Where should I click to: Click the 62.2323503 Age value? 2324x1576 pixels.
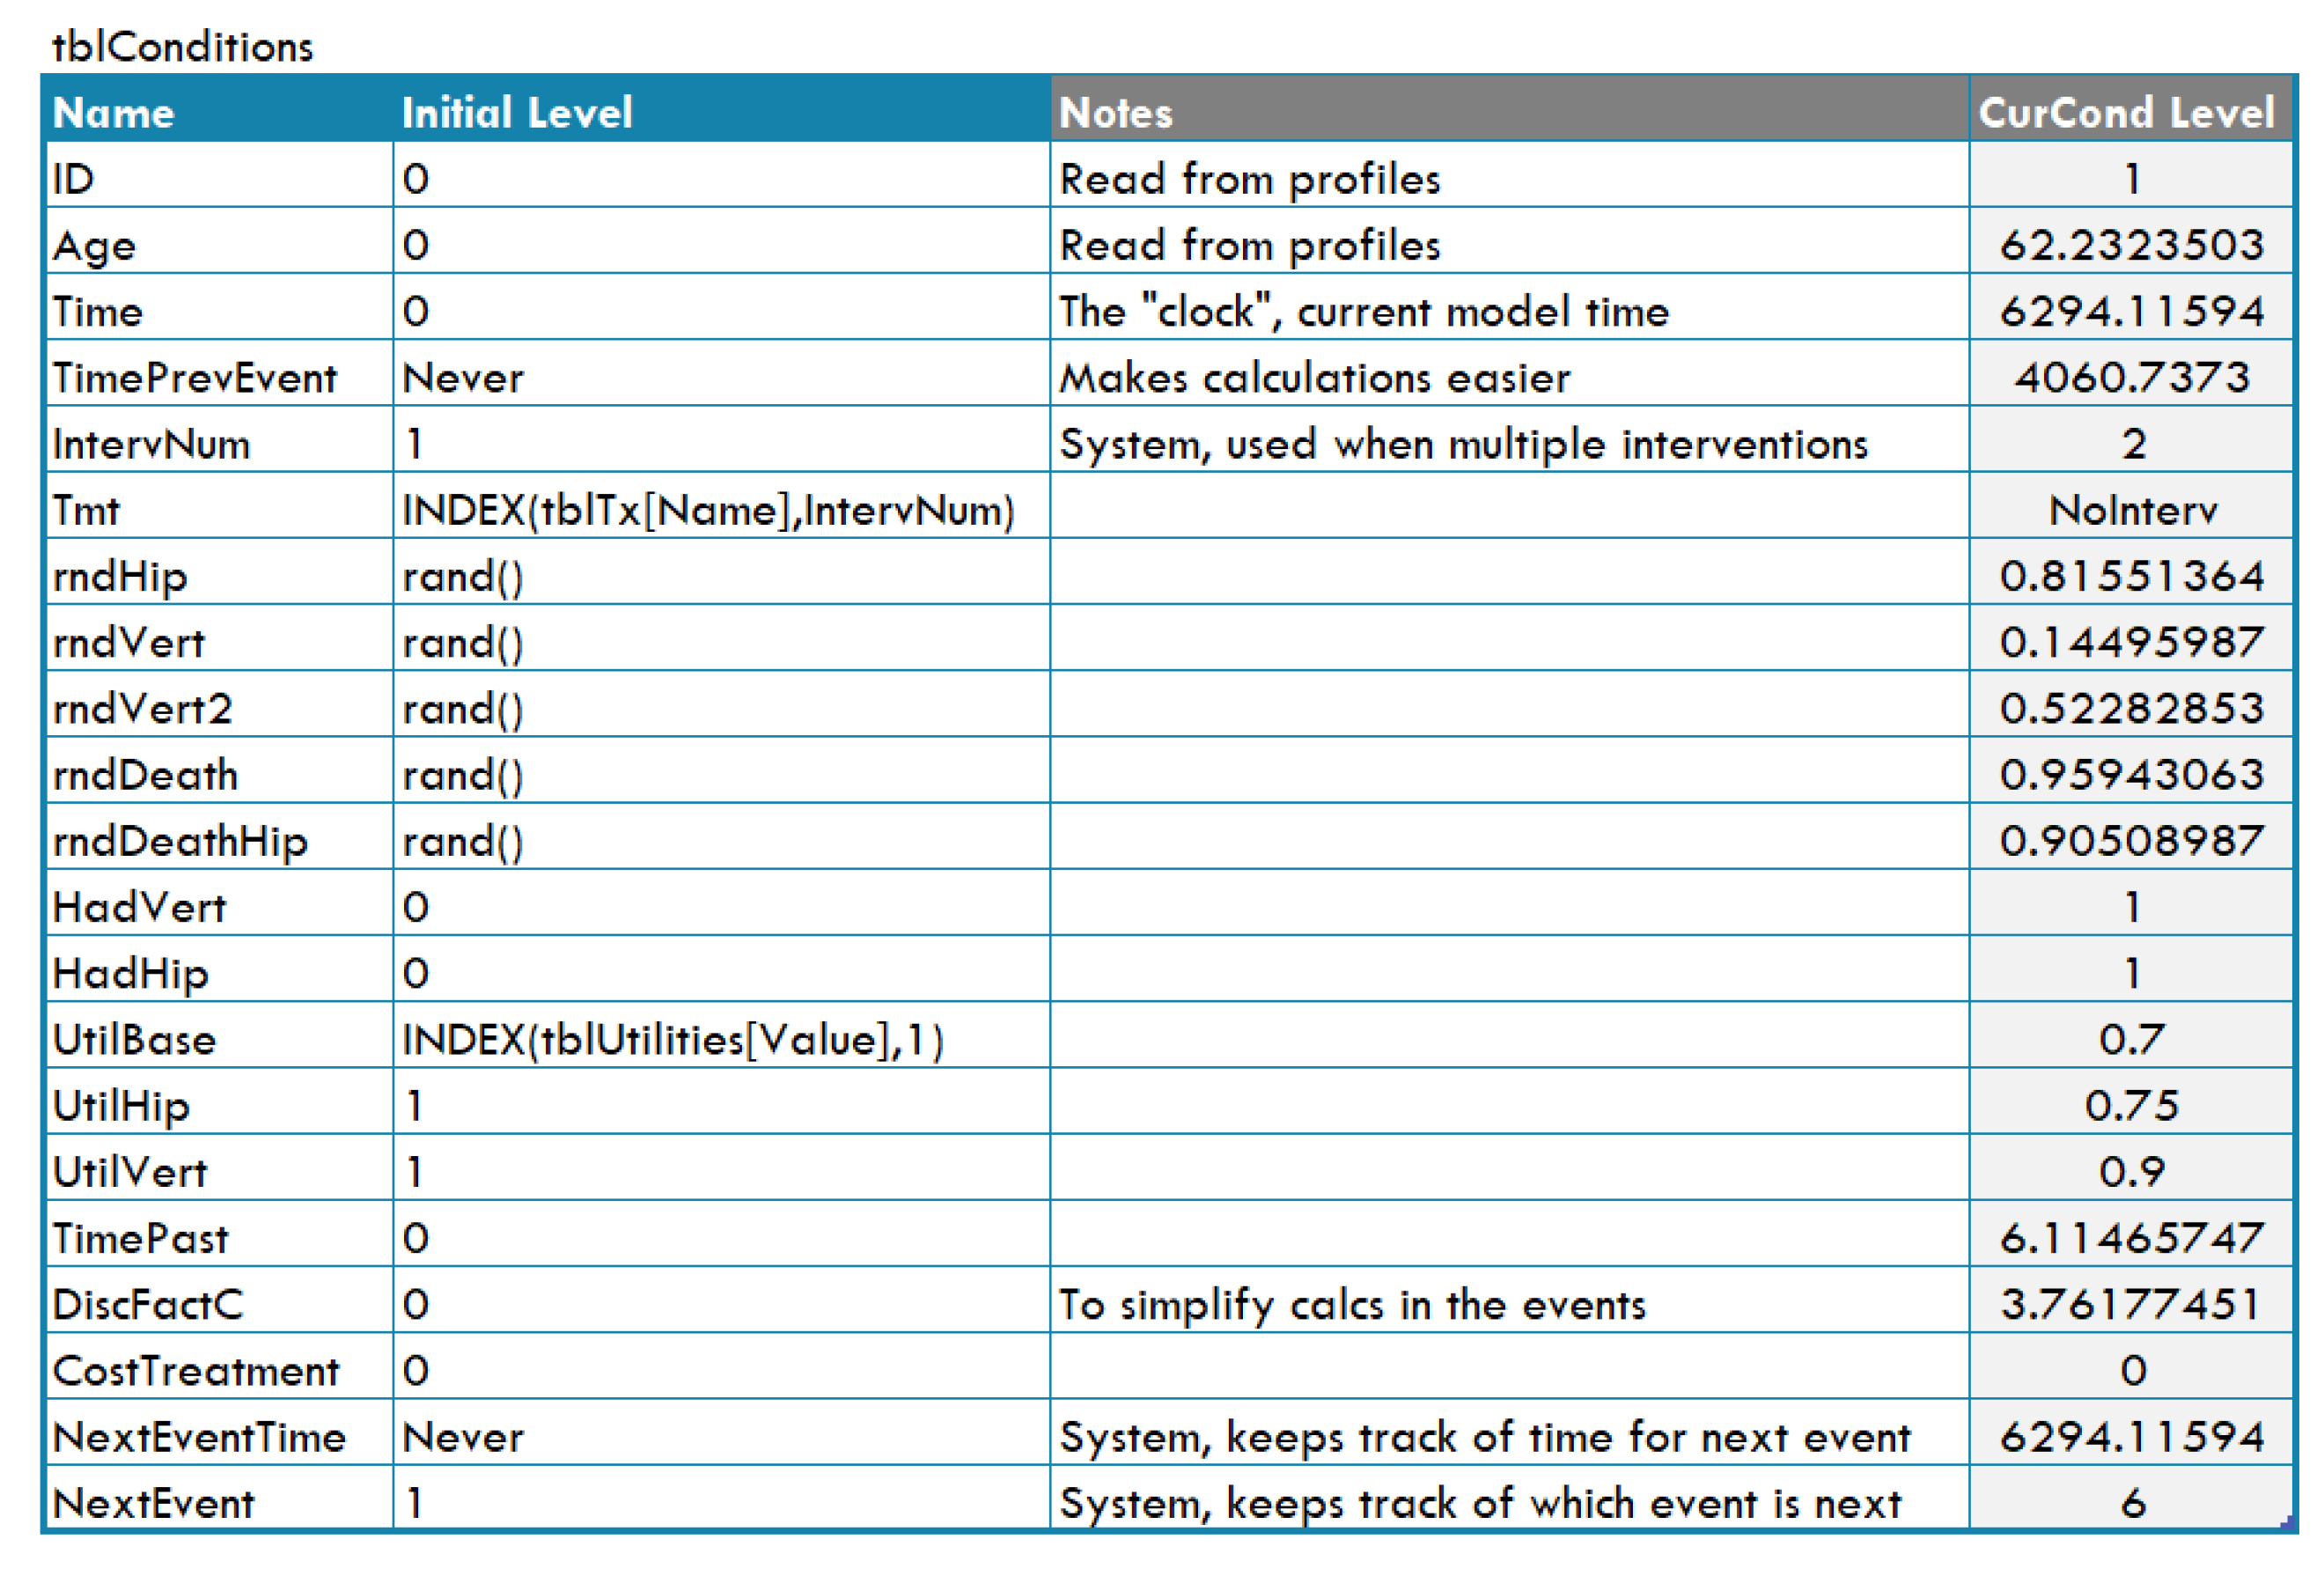point(2132,245)
